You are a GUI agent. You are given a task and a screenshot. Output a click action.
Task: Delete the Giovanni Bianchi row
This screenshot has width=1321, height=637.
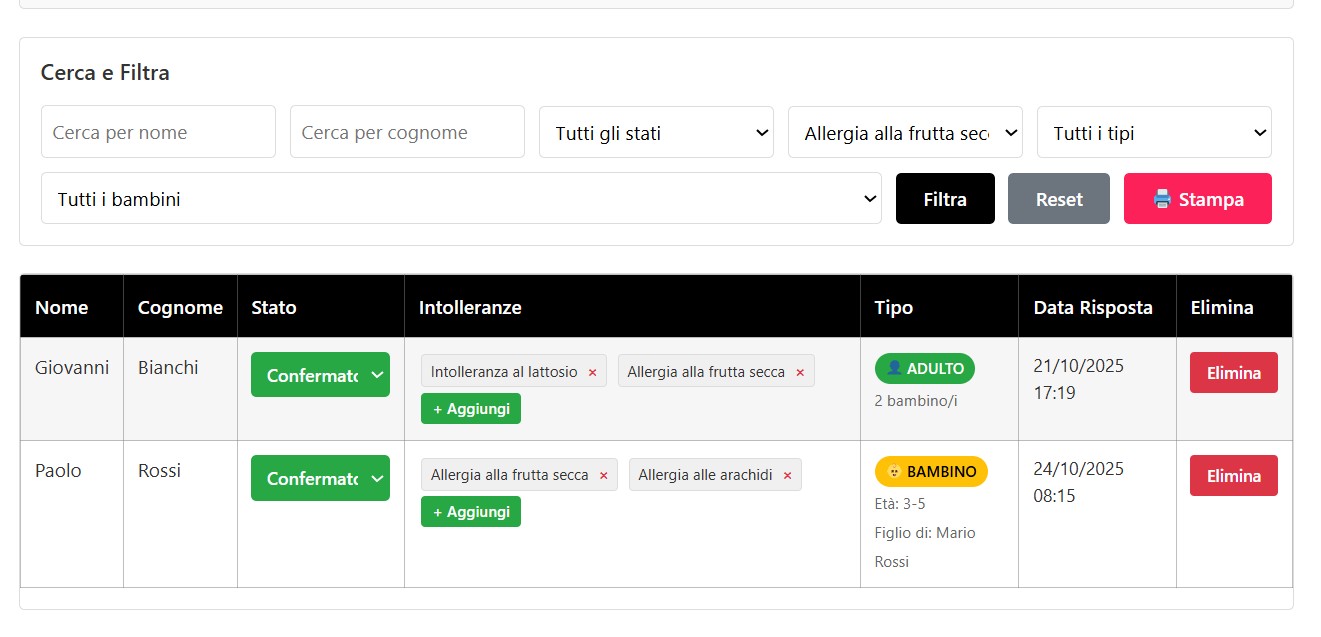(1233, 373)
